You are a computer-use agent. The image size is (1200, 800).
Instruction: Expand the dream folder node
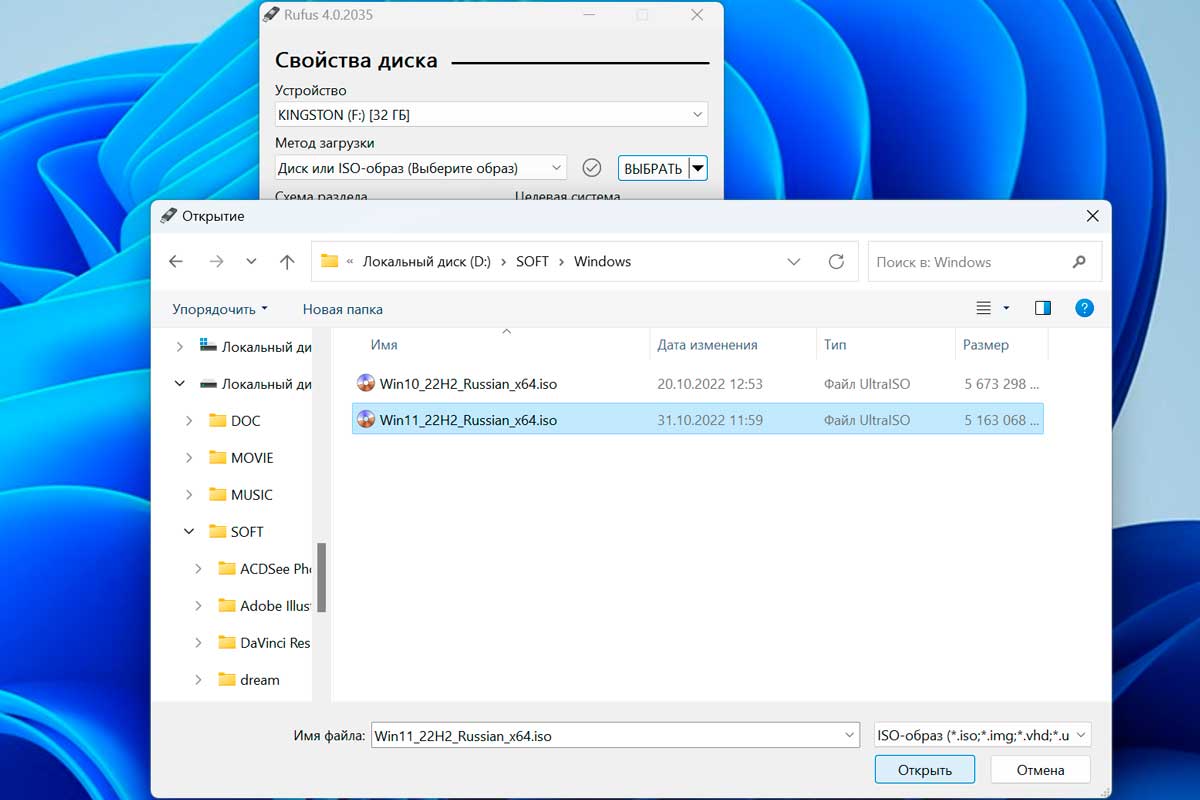click(198, 680)
